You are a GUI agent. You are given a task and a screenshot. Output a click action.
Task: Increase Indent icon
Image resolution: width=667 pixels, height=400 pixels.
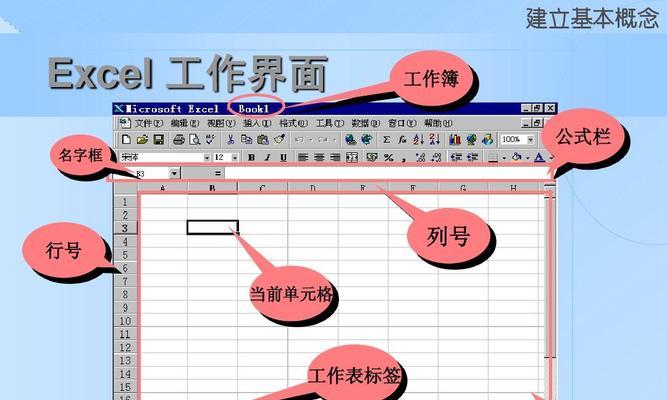point(473,157)
